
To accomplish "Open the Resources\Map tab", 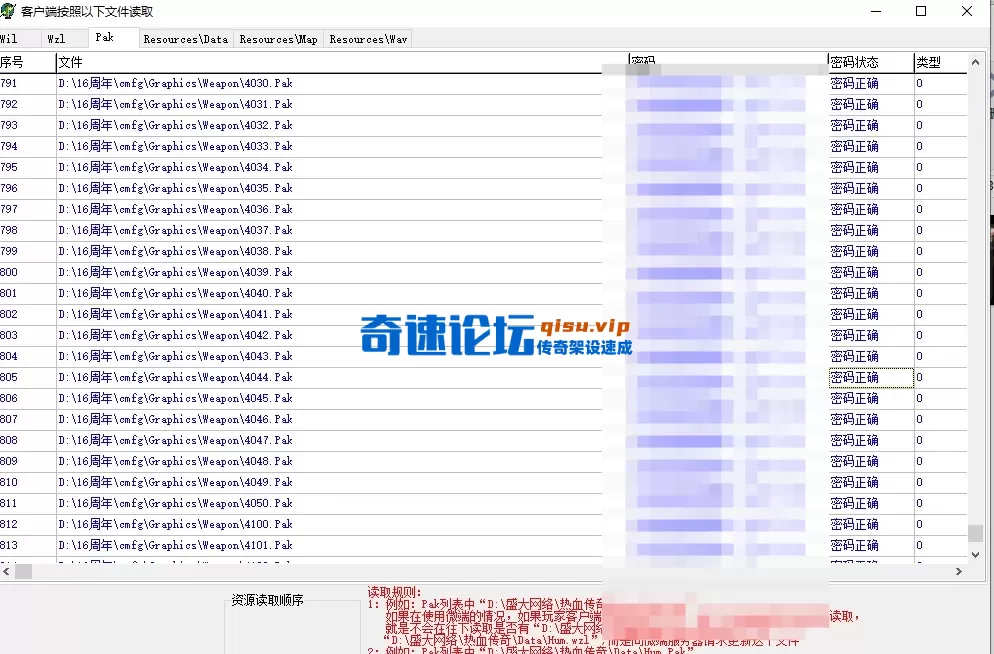I will point(278,38).
